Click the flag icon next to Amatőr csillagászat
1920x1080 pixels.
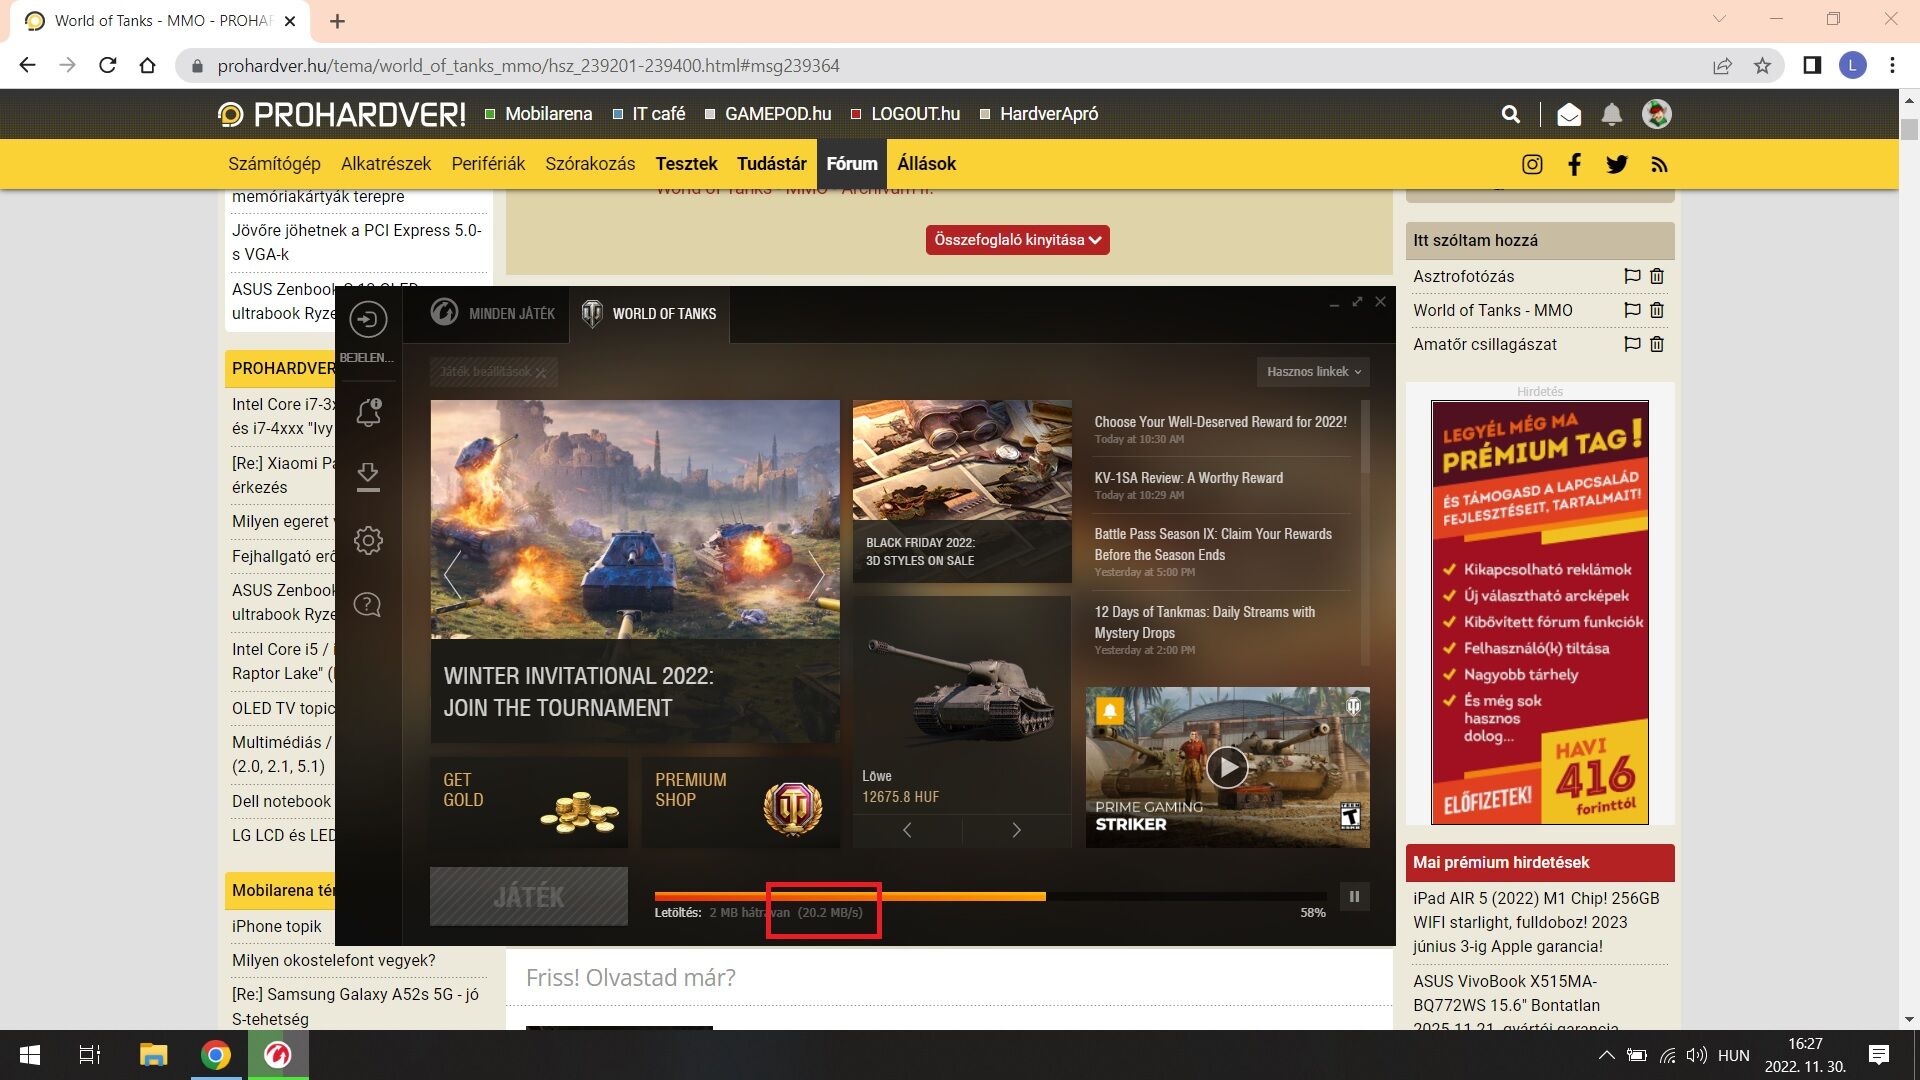[1632, 344]
